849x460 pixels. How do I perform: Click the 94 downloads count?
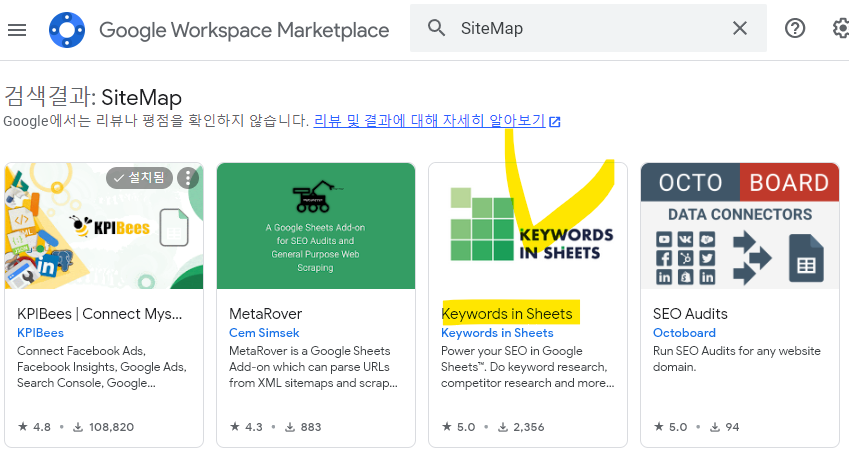point(724,427)
